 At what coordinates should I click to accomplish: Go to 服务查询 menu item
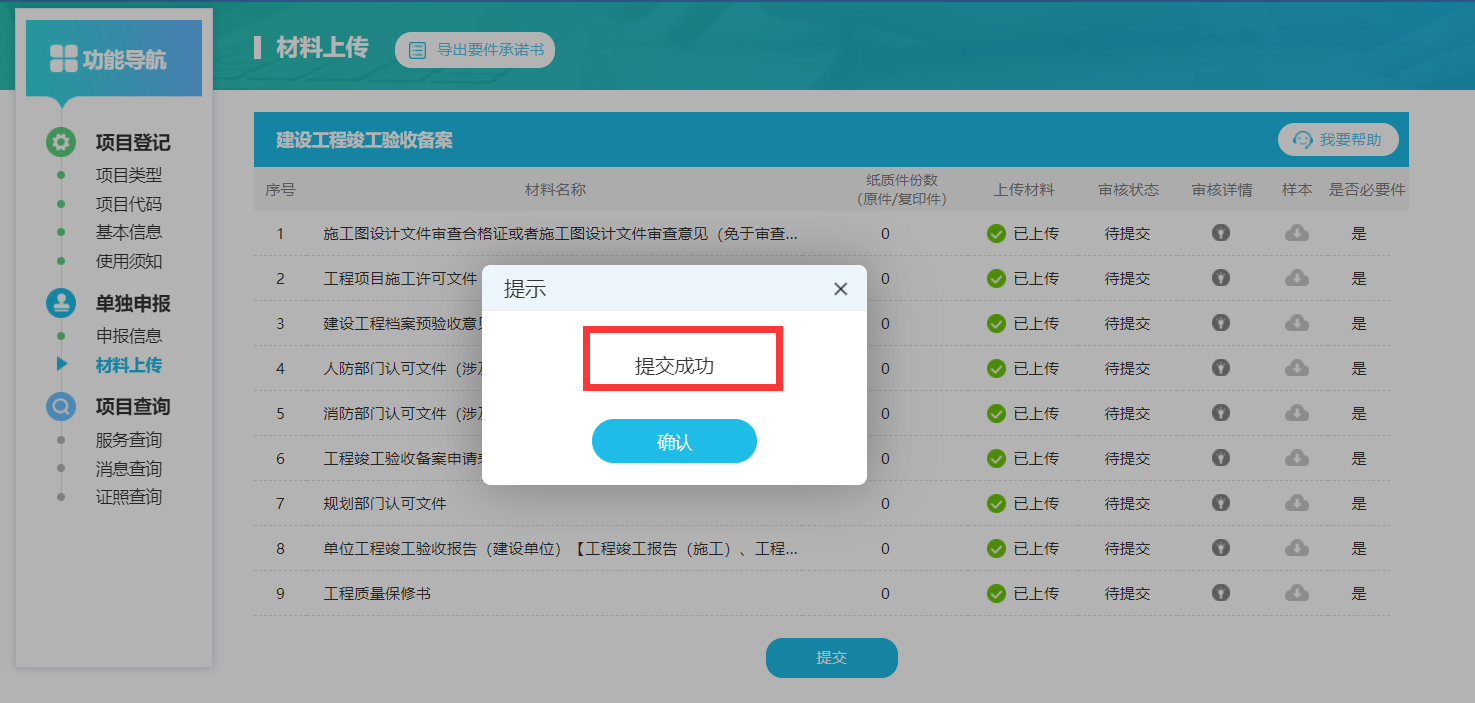[128, 440]
